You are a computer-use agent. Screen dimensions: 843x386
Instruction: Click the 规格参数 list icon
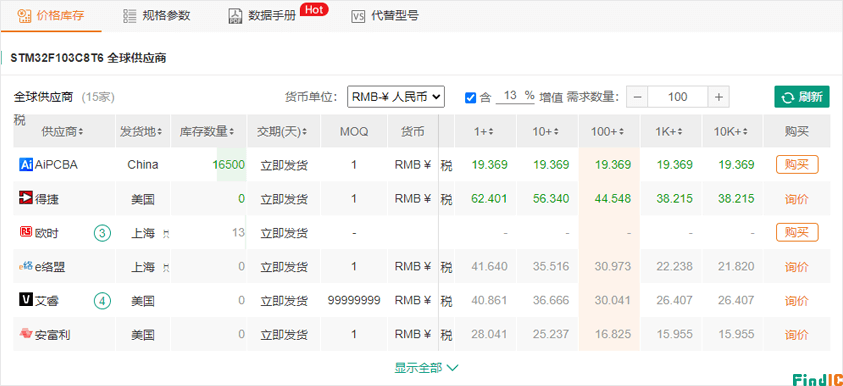tap(130, 16)
